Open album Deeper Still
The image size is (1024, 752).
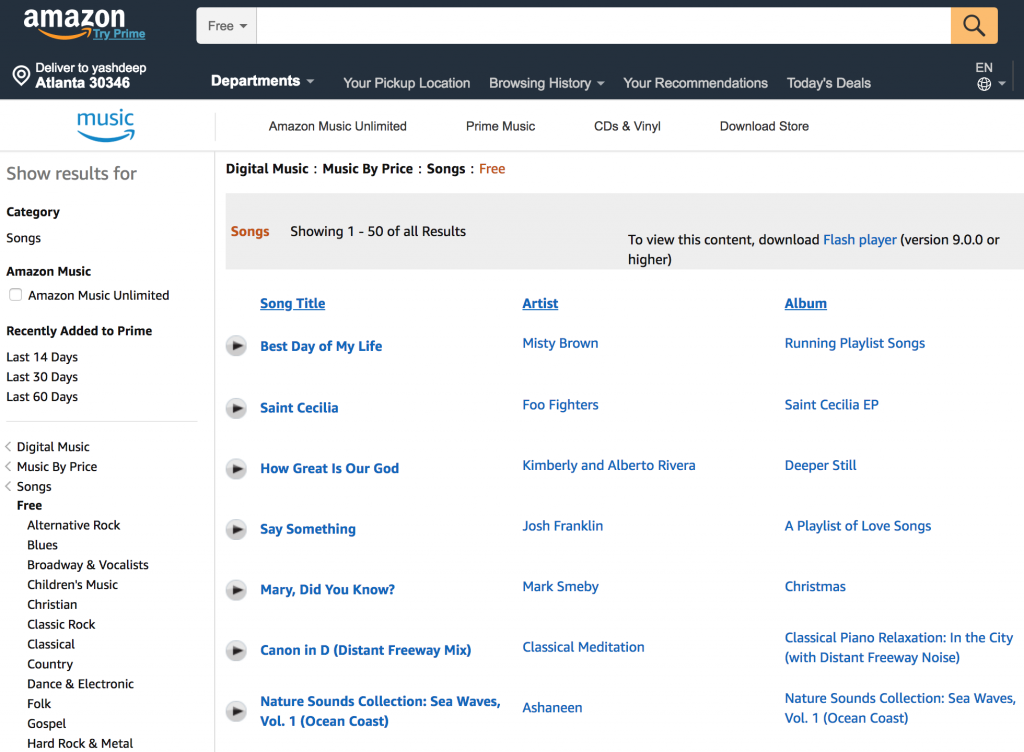[820, 465]
